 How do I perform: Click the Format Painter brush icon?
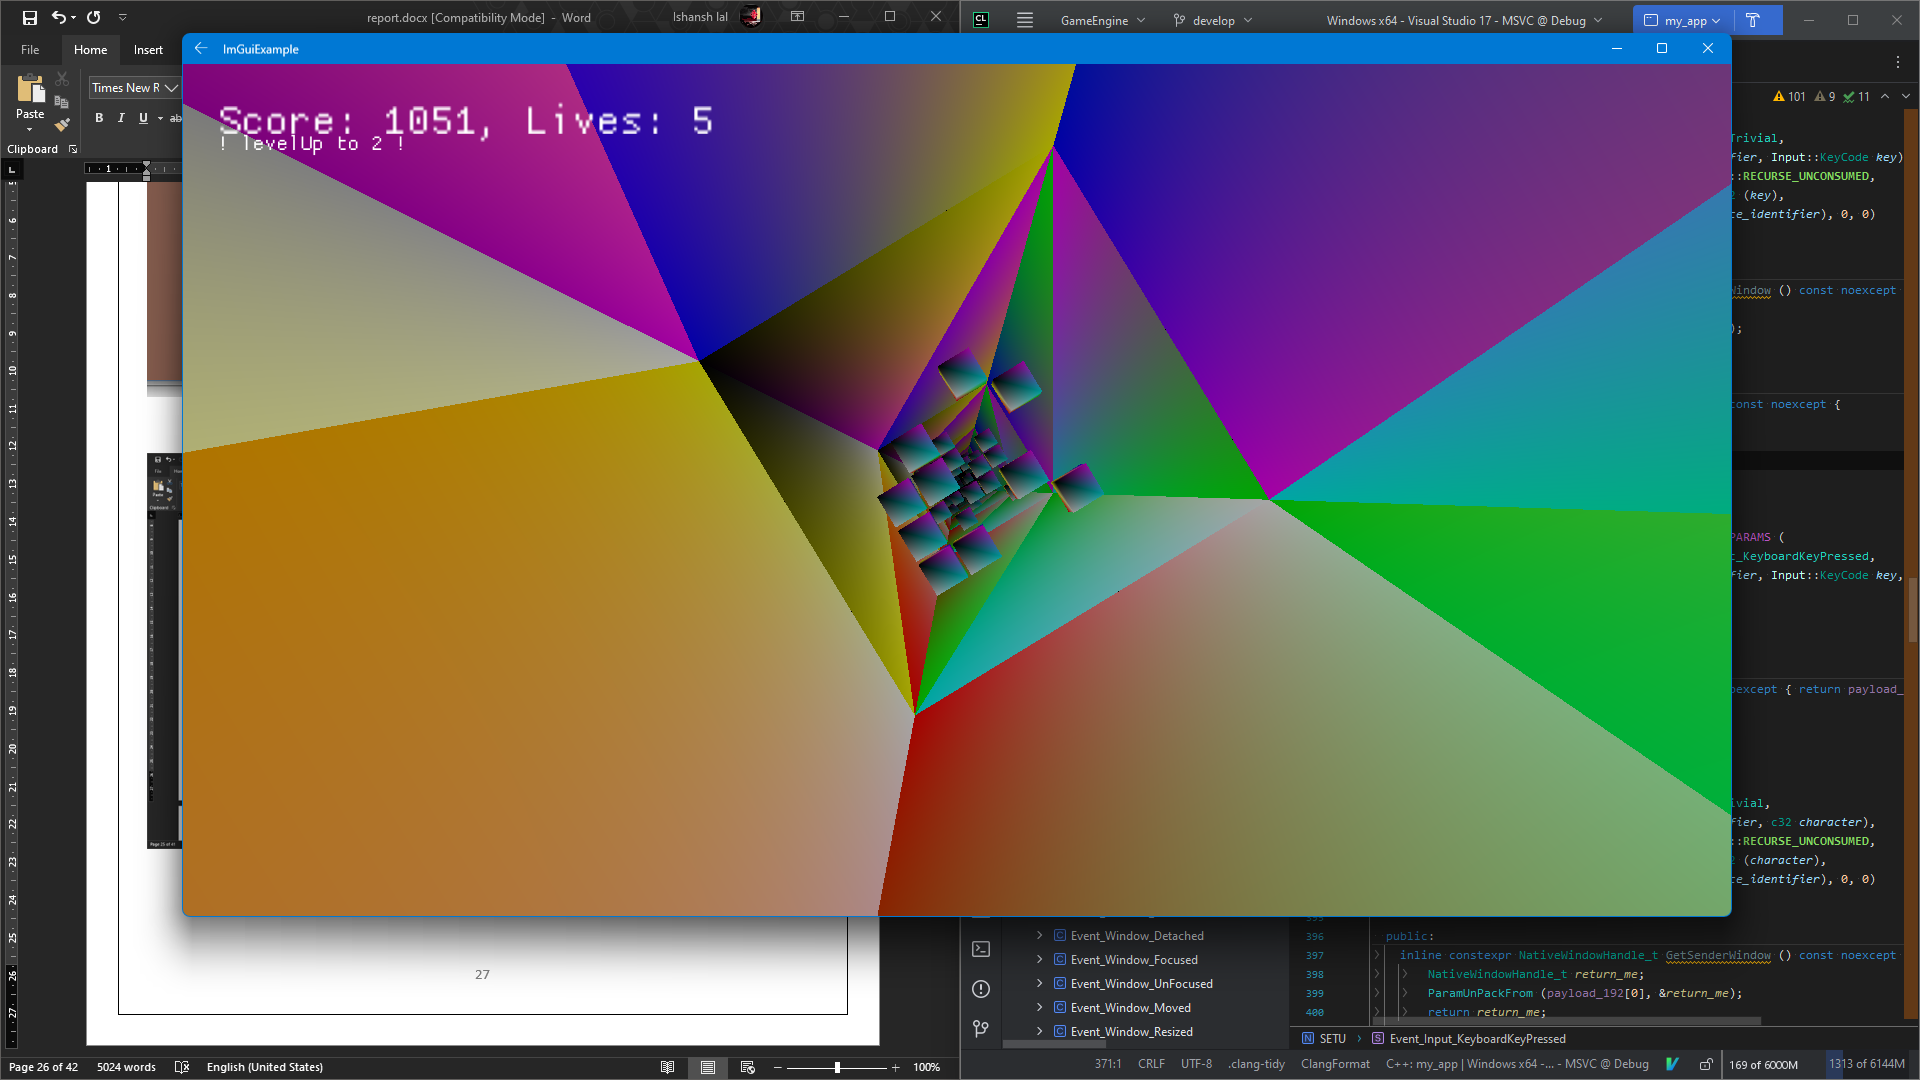pyautogui.click(x=62, y=125)
